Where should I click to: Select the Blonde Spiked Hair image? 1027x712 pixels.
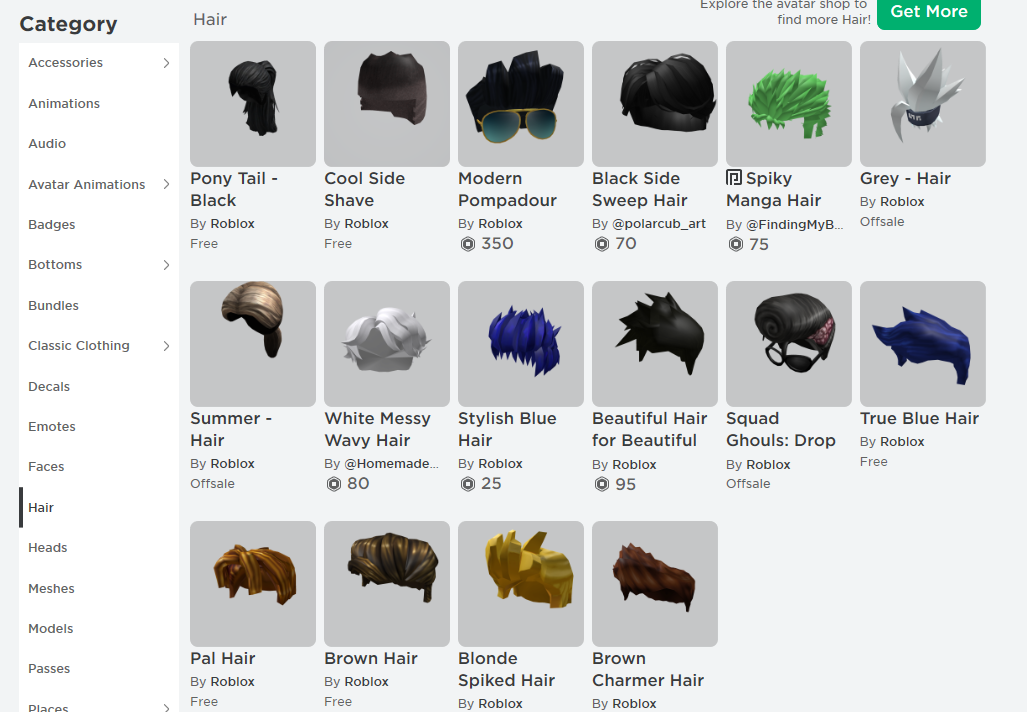pos(521,584)
